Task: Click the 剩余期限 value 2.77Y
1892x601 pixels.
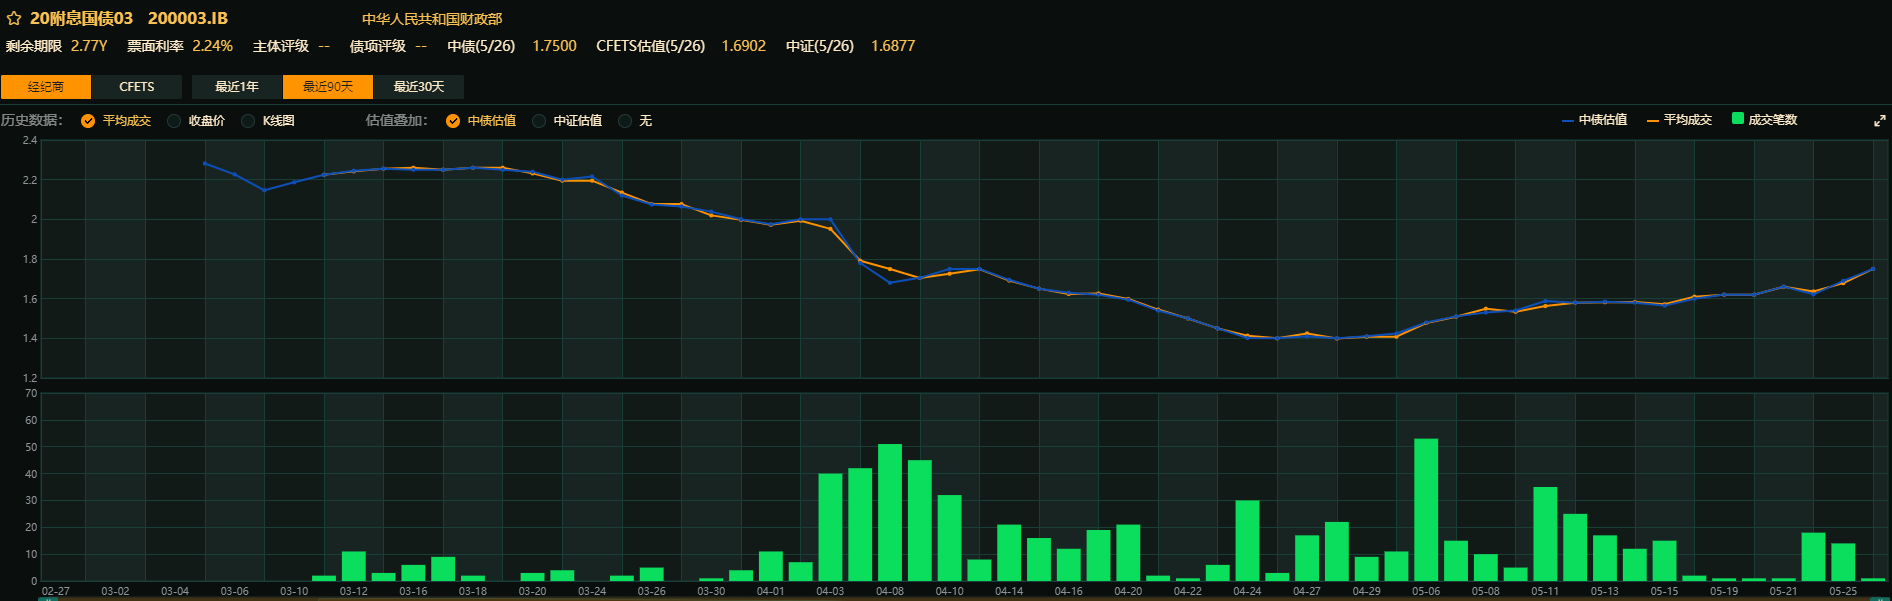Action: coord(89,46)
